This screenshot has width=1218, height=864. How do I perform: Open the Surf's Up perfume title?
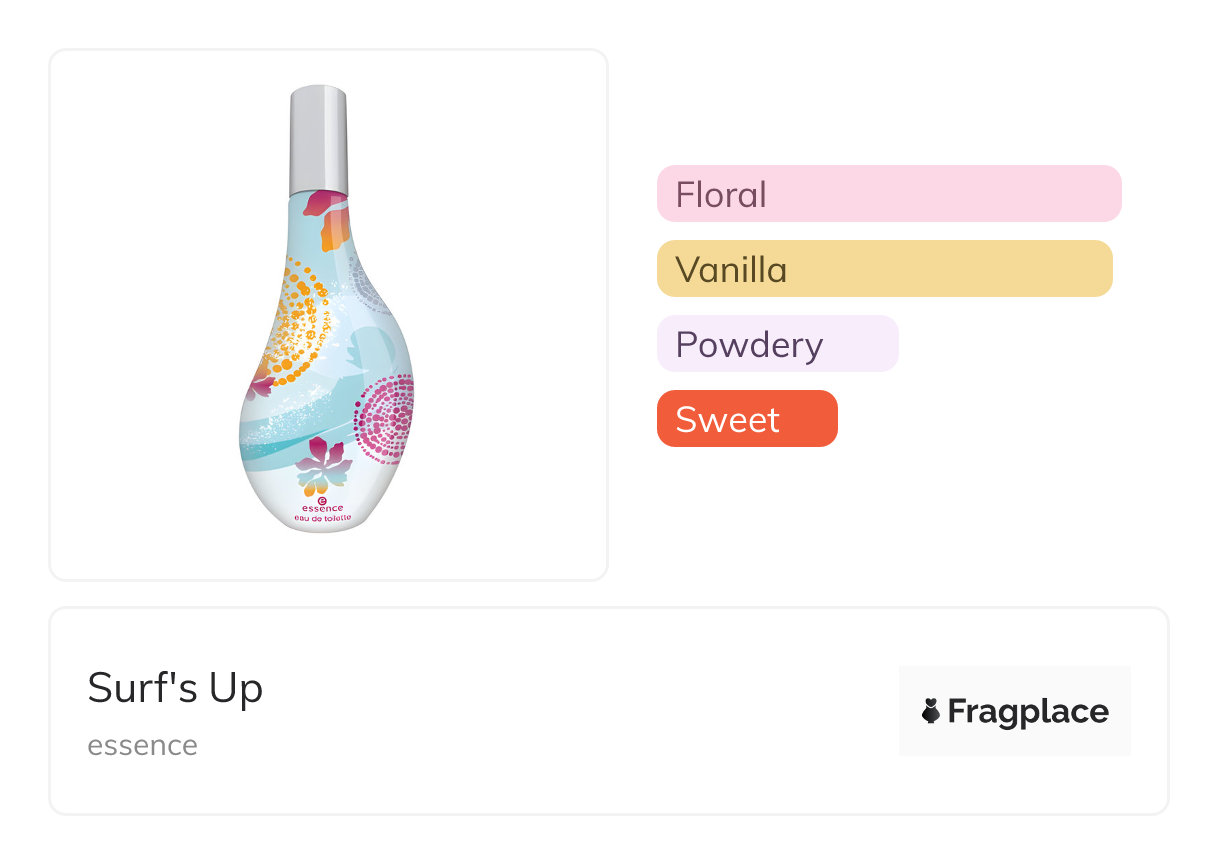(175, 688)
